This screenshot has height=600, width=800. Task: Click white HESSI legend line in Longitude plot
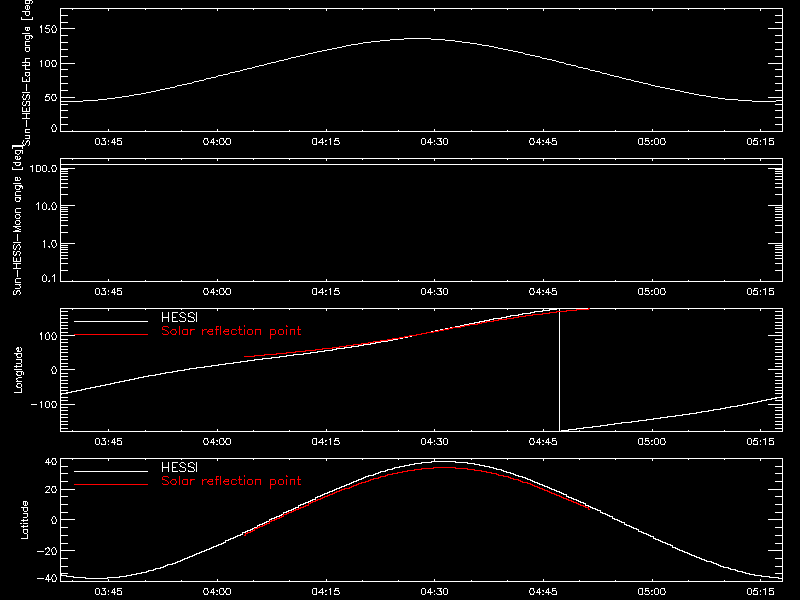point(111,321)
